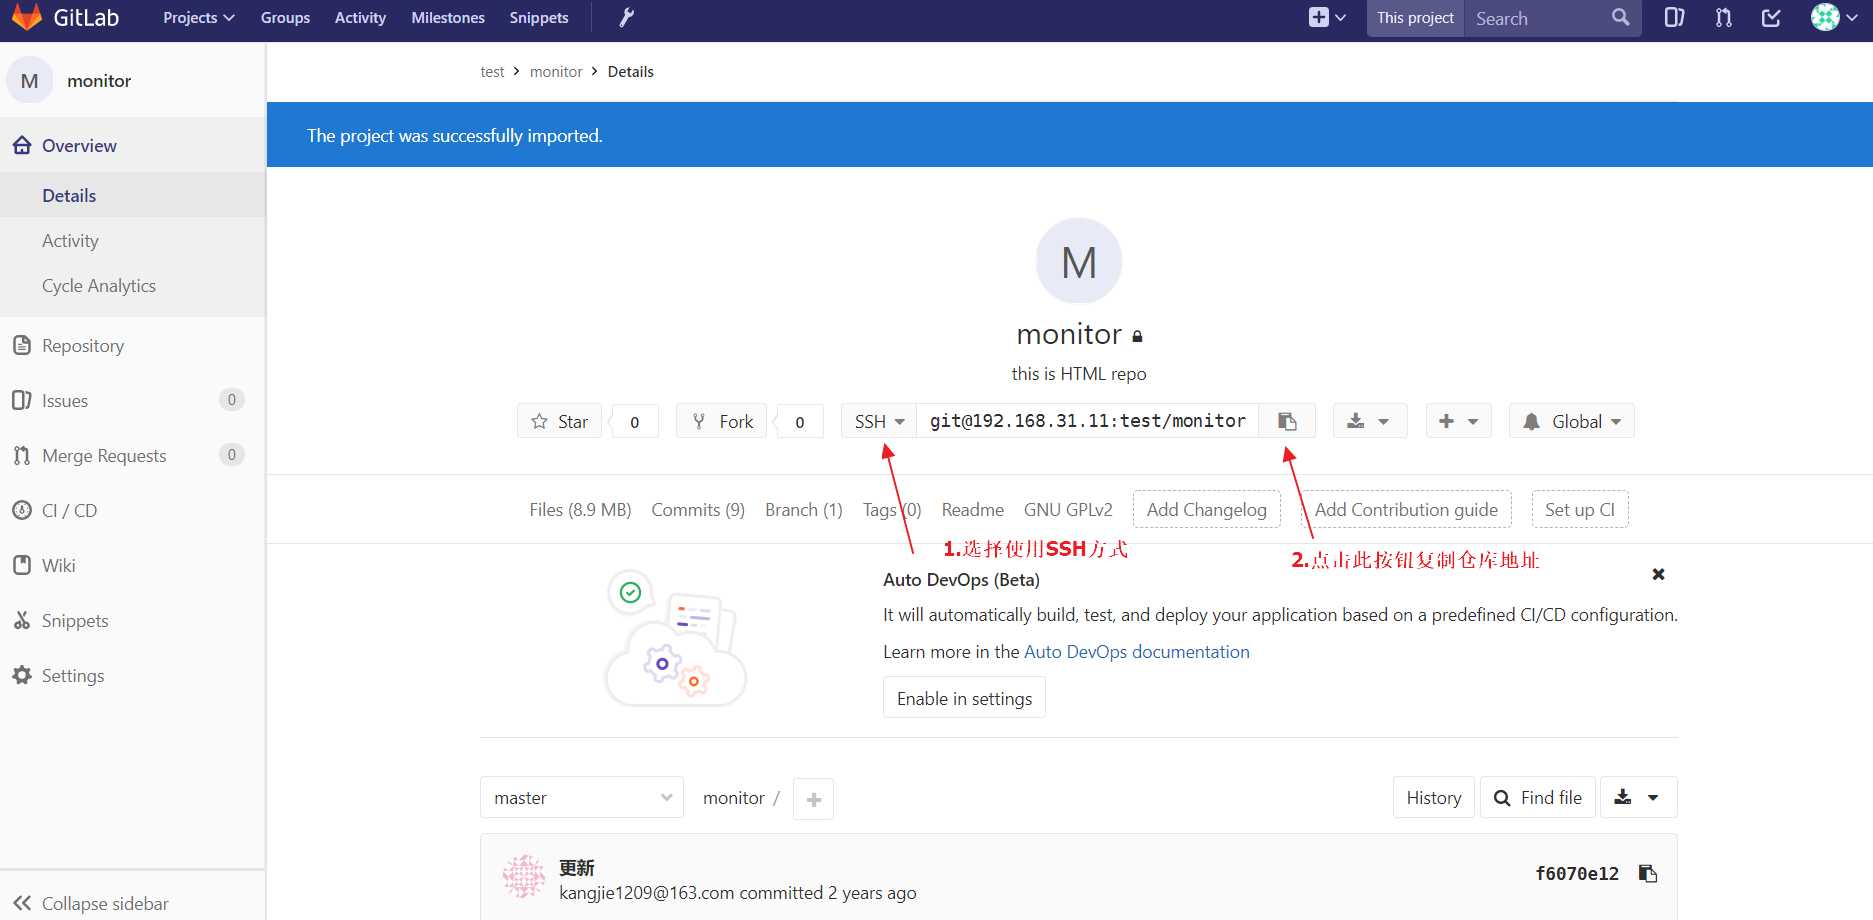Open merge requests icon in top bar

(x=1723, y=18)
